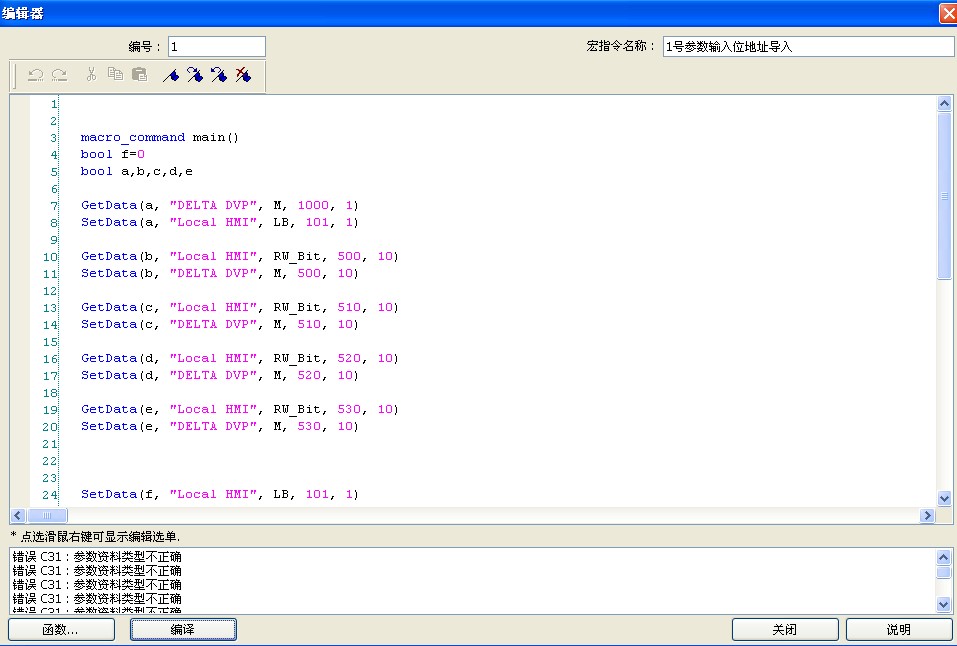Jump to next bookmark icon
The image size is (957, 646).
point(195,75)
